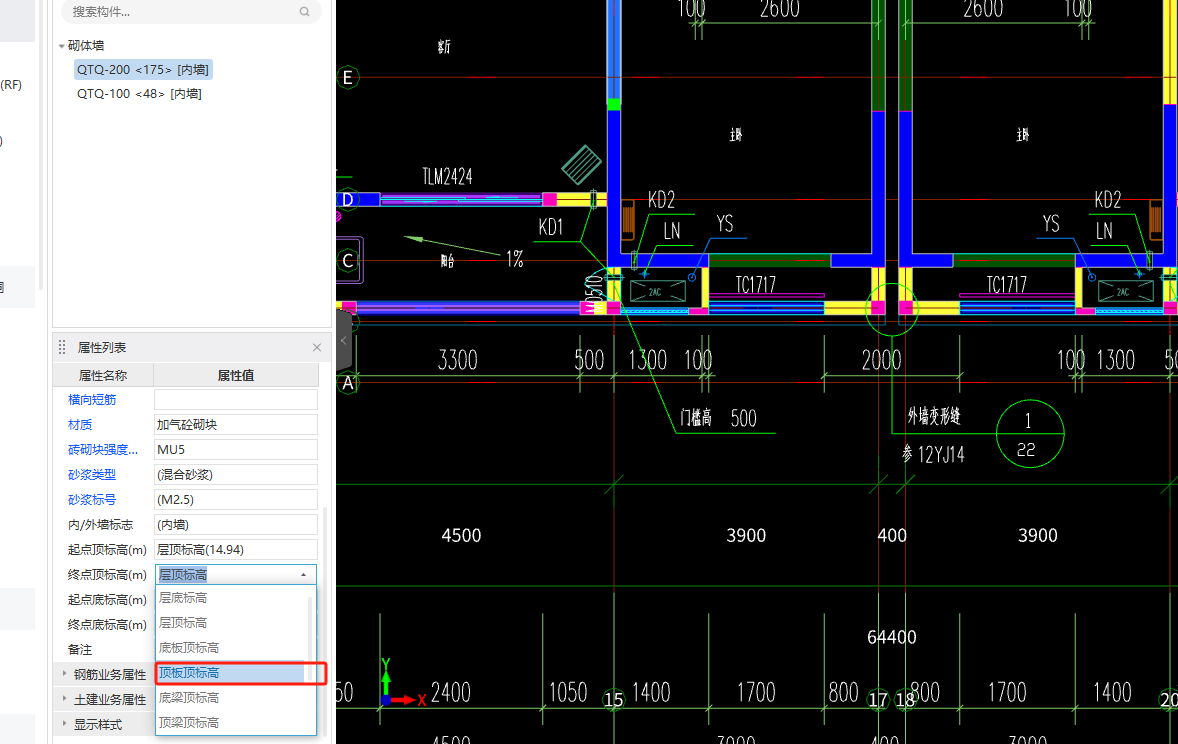Image resolution: width=1178 pixels, height=744 pixels.
Task: Click axis bubble A in drawing
Action: (348, 384)
